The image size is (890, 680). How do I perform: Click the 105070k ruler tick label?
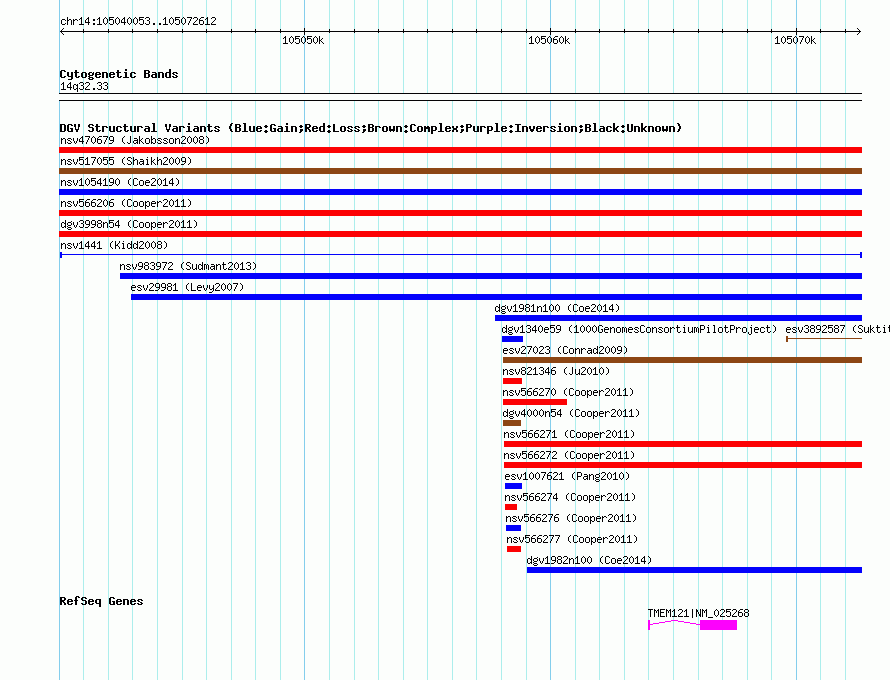coord(795,40)
